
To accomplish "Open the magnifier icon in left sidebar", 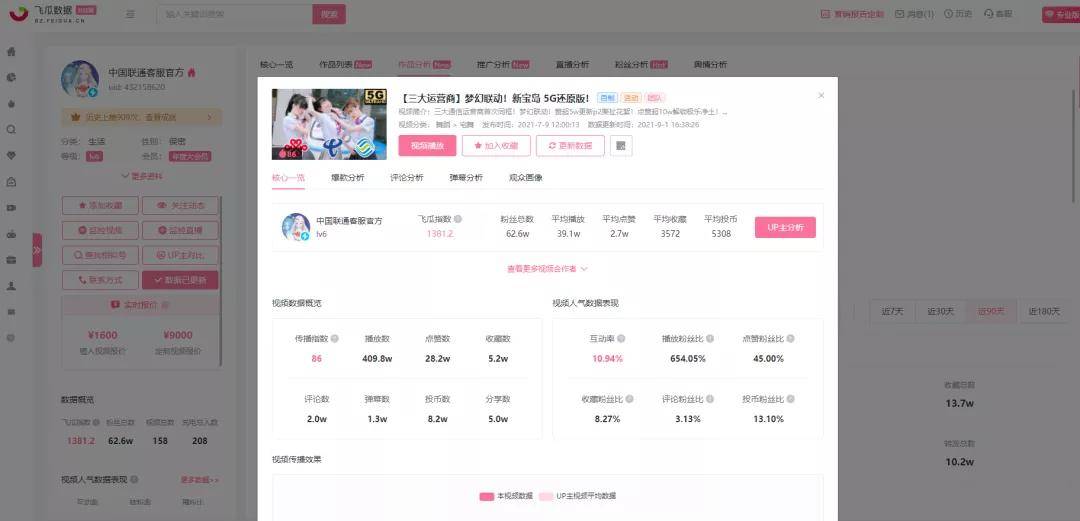I will (x=11, y=130).
